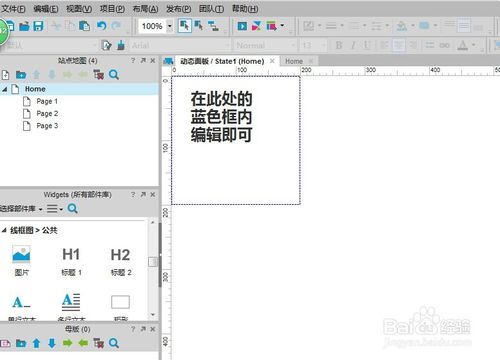Click the paste clipboard icon
The width and height of the screenshot is (500, 360).
pyautogui.click(x=84, y=26)
